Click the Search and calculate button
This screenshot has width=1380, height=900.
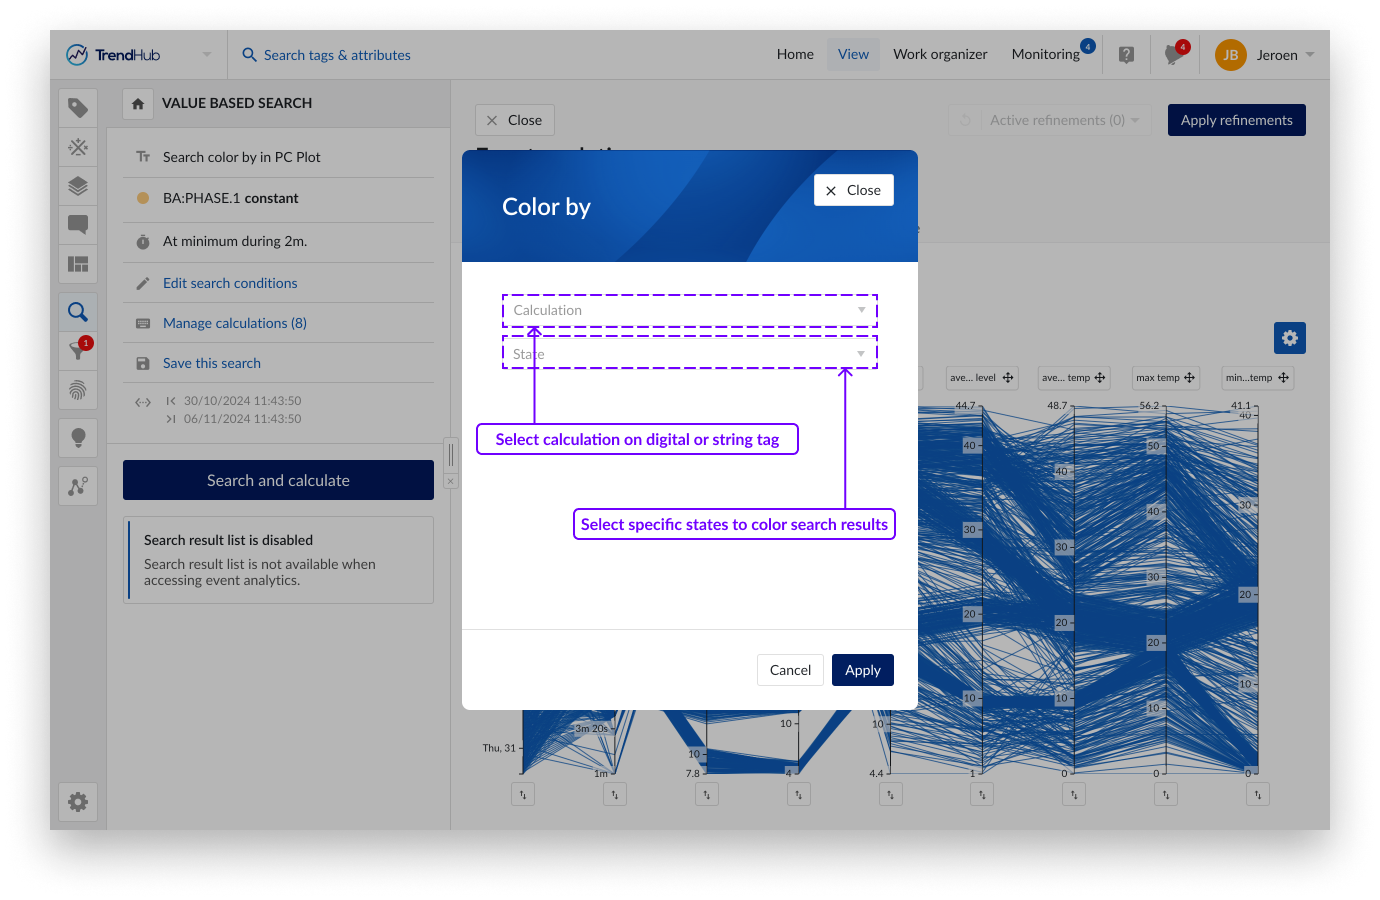(x=278, y=480)
